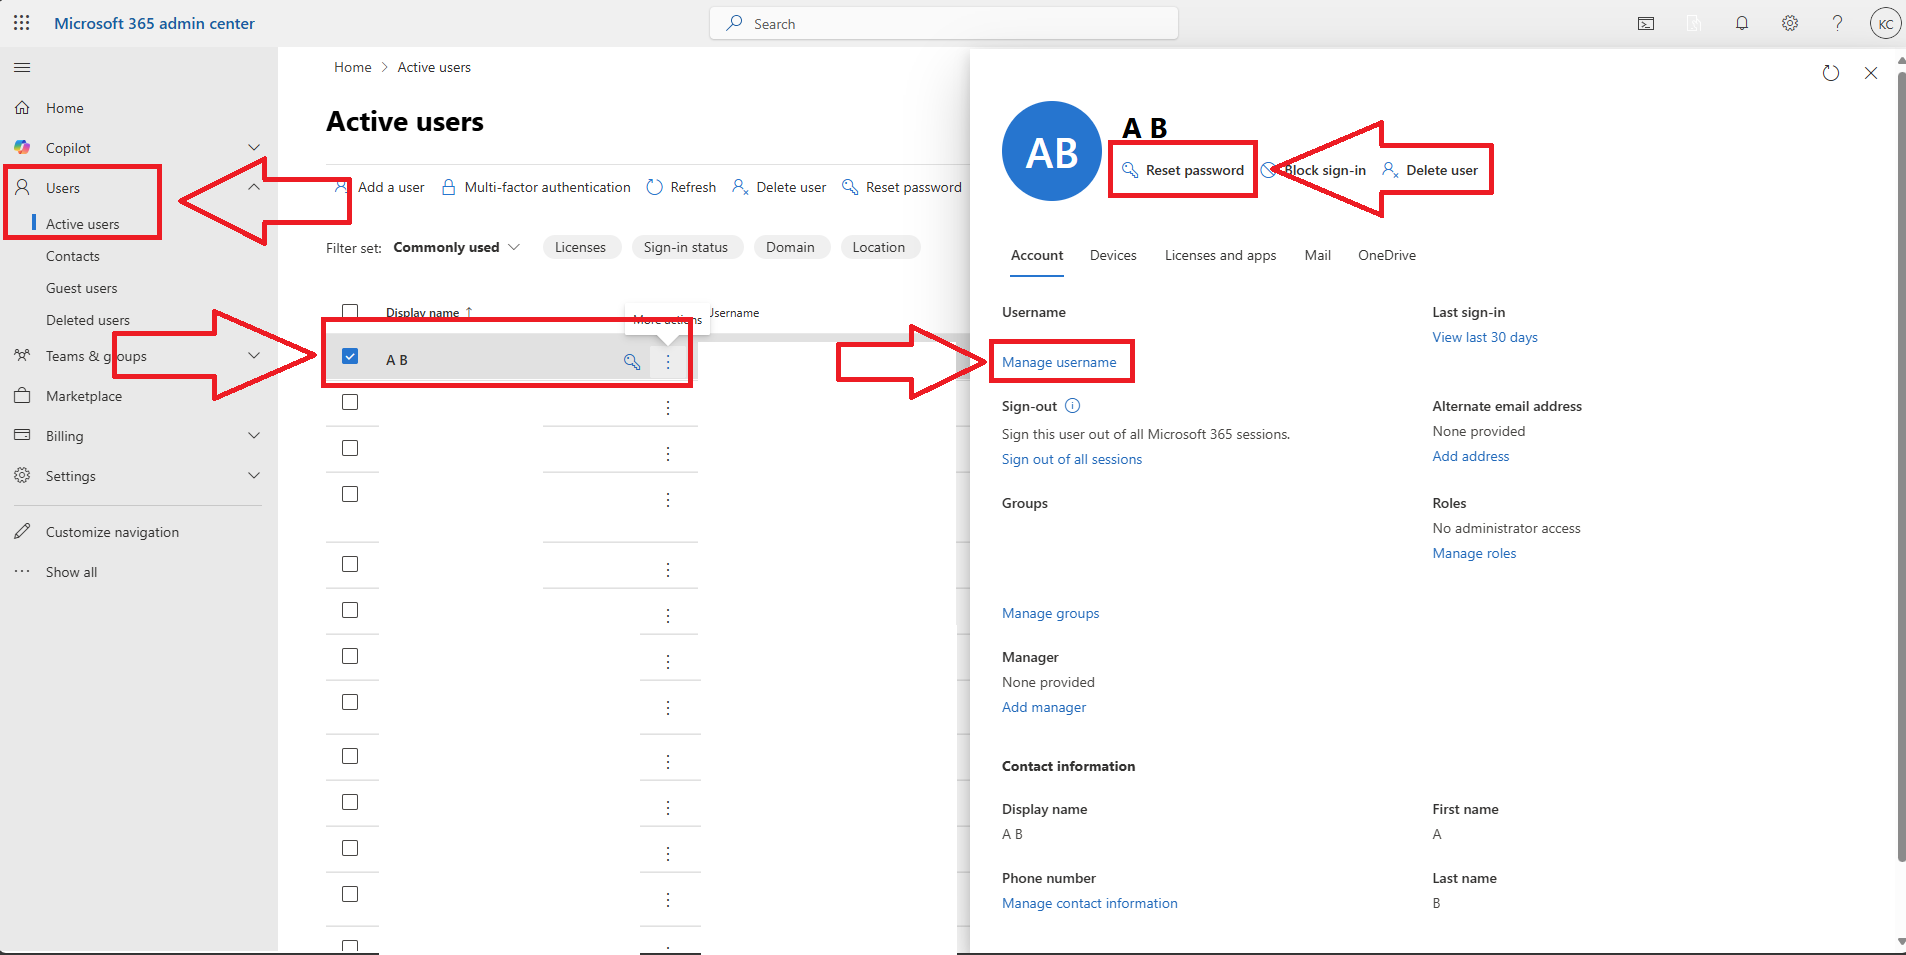This screenshot has height=955, width=1906.
Task: Click Reset password in the user panel
Action: (x=1183, y=170)
